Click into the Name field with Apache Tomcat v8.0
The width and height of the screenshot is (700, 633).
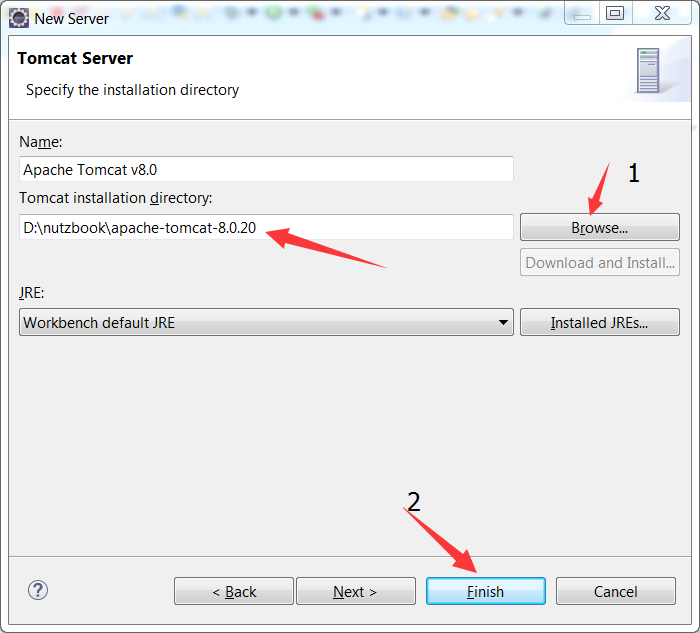(x=266, y=169)
